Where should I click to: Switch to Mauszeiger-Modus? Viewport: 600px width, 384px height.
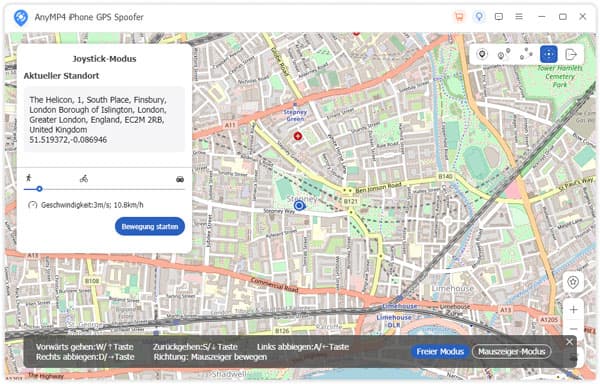512,351
